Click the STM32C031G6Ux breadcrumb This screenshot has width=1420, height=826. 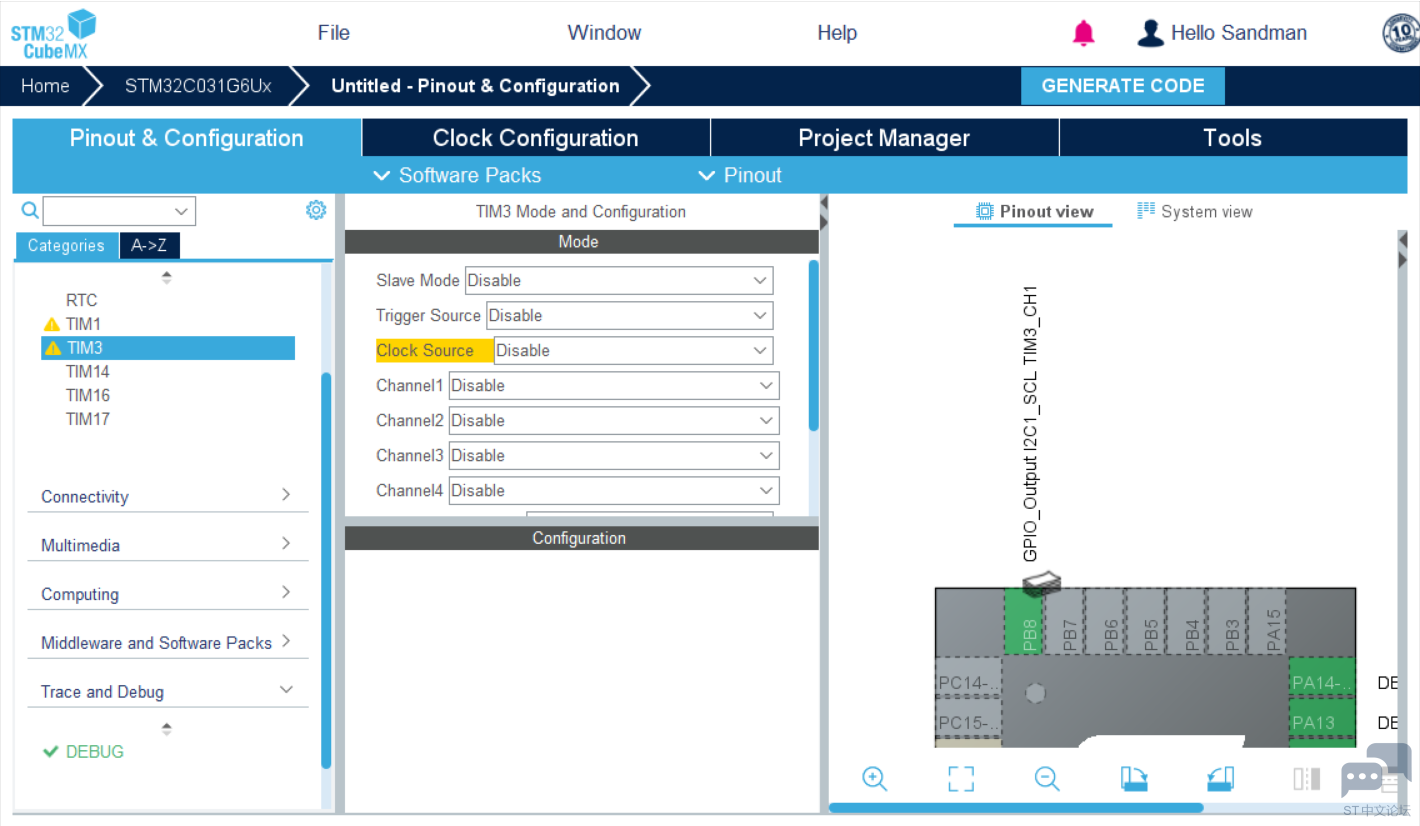pyautogui.click(x=198, y=86)
